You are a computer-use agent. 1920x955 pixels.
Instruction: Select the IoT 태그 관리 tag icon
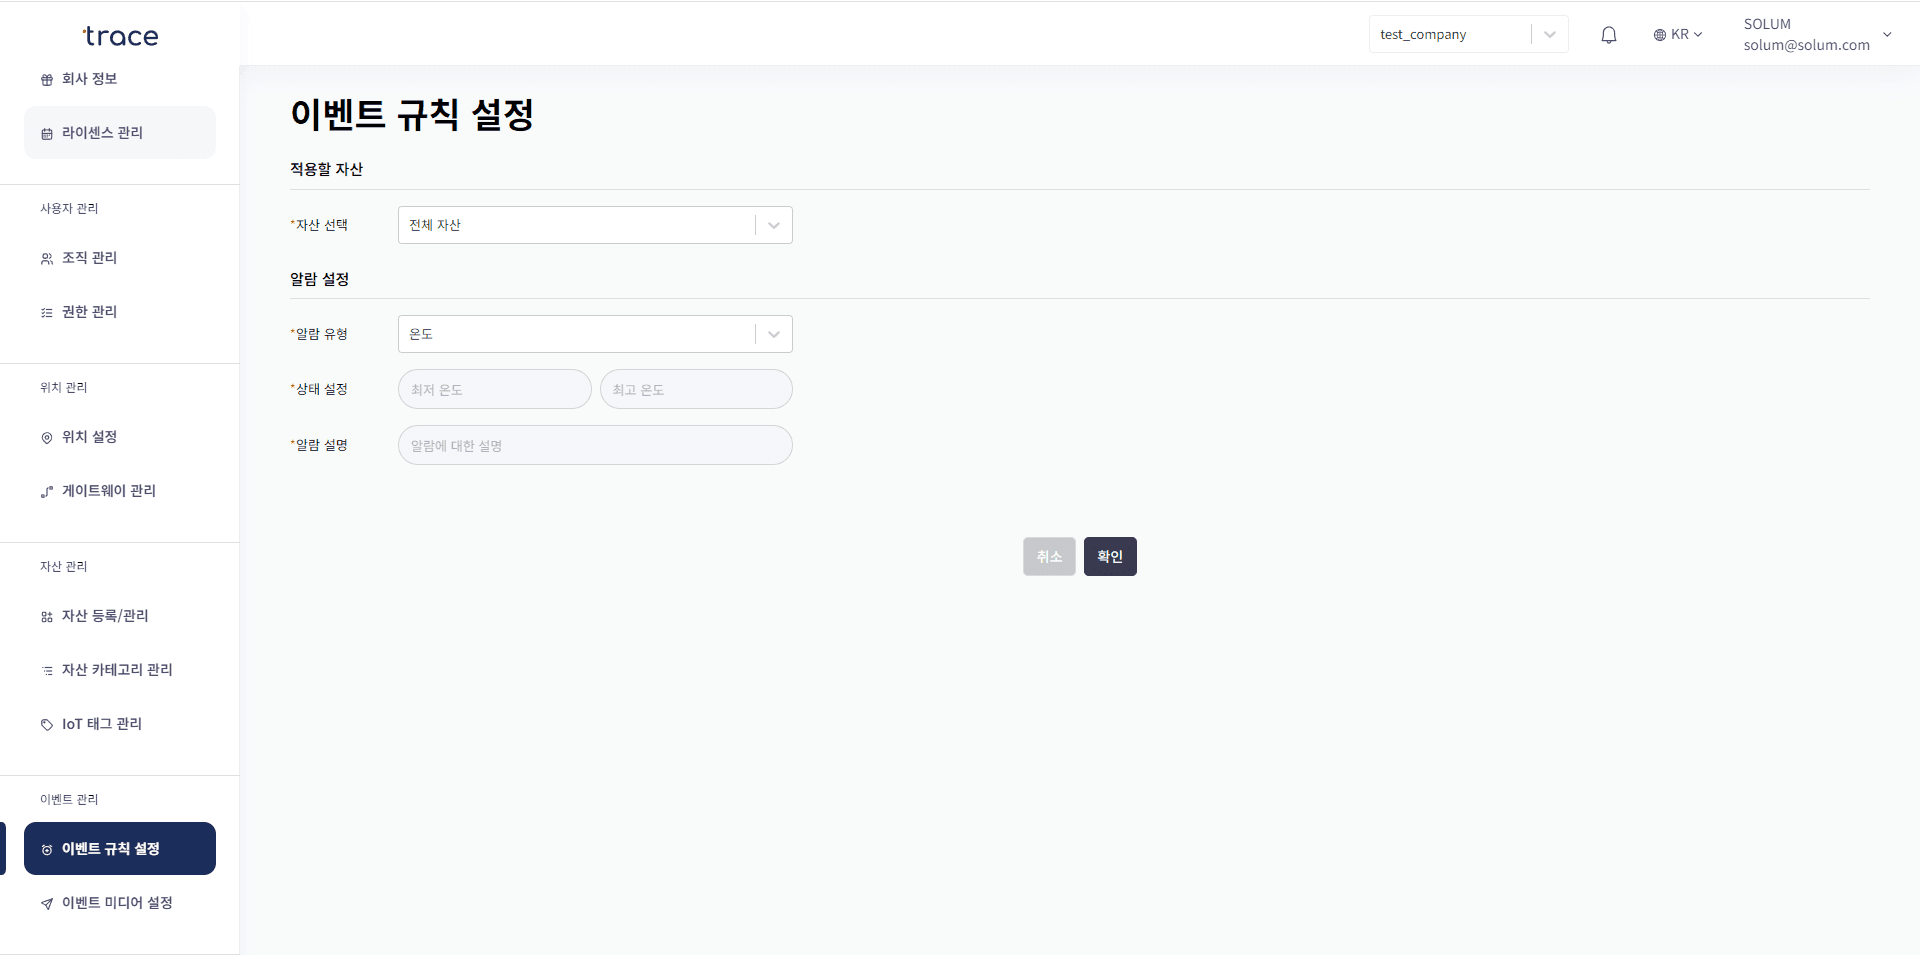point(47,724)
